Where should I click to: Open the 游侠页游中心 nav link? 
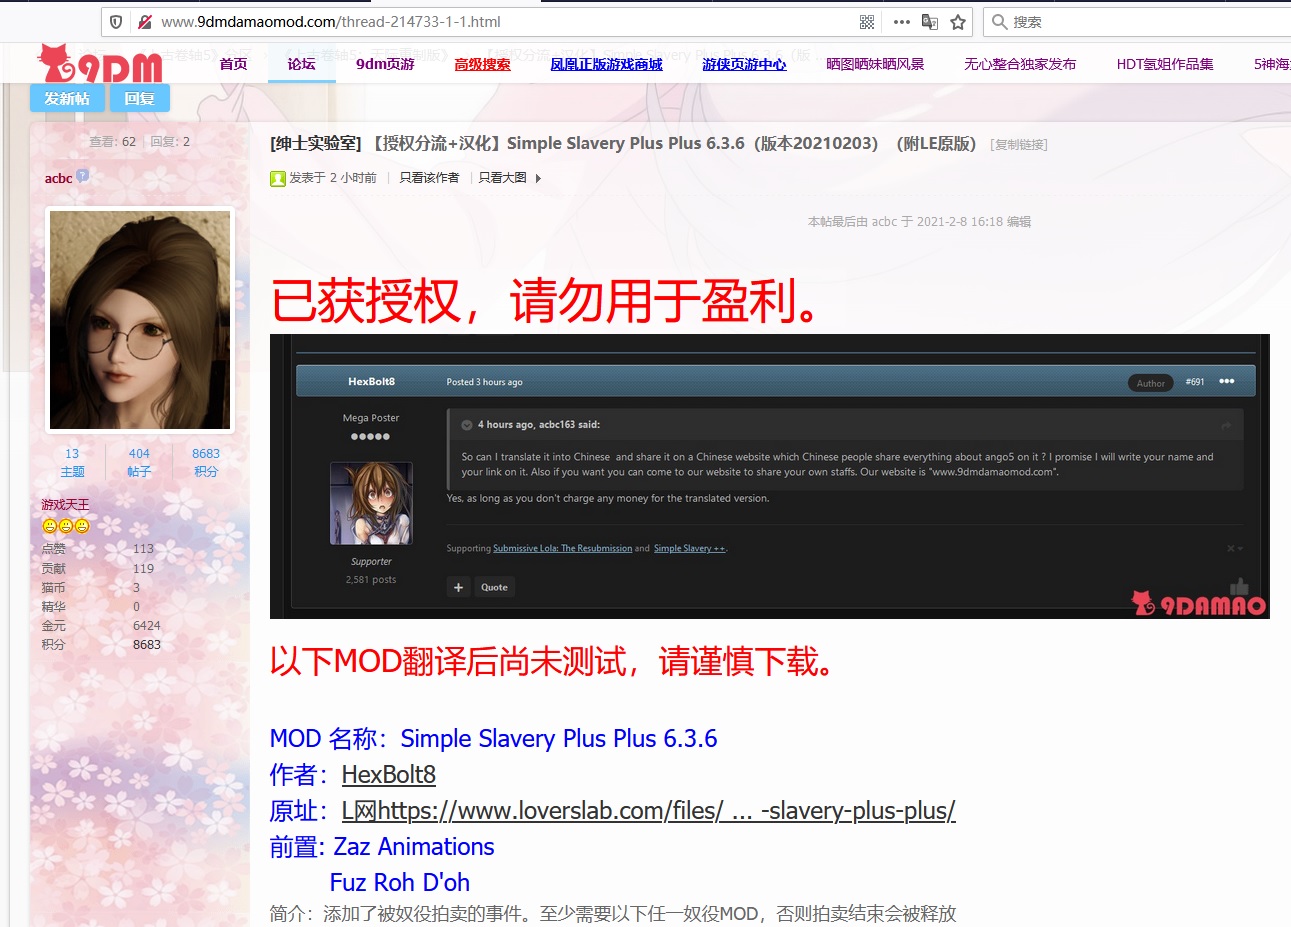(744, 64)
